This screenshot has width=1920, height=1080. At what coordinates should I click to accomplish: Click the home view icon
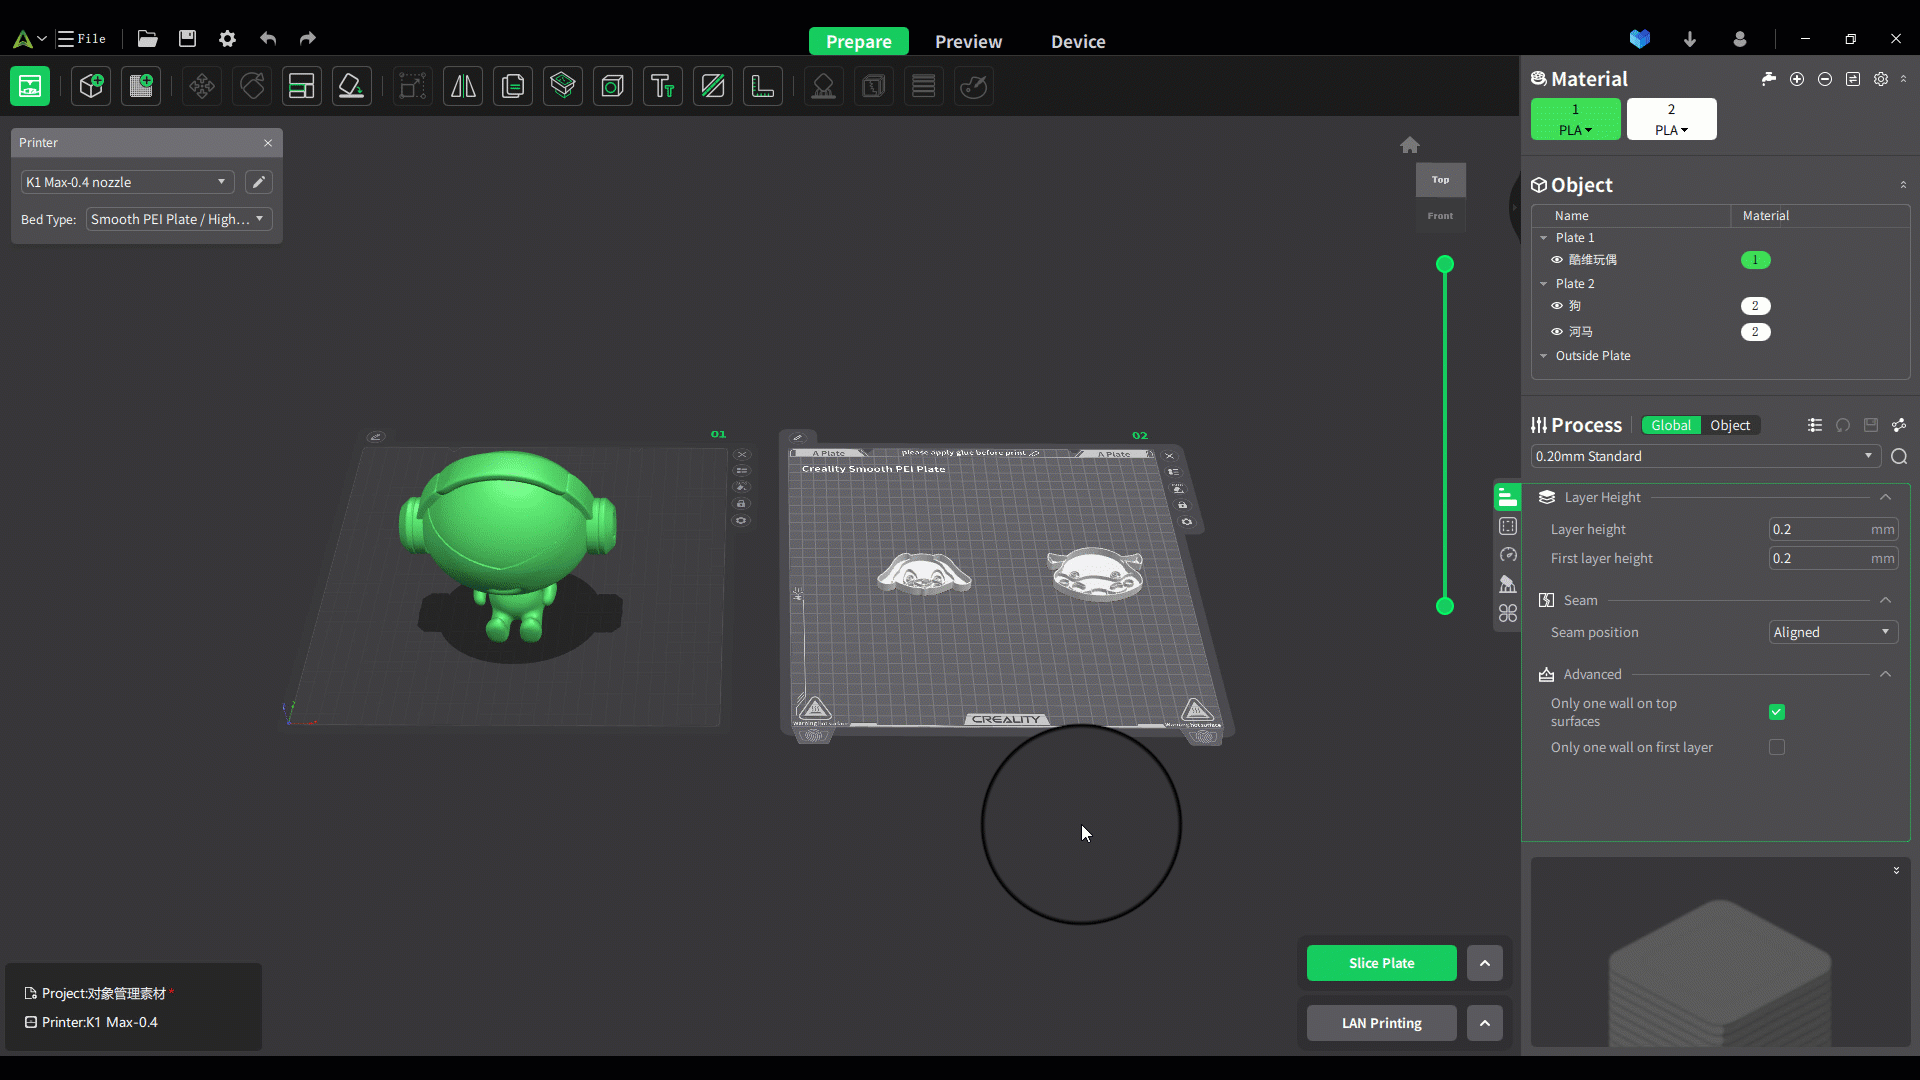pyautogui.click(x=1409, y=145)
